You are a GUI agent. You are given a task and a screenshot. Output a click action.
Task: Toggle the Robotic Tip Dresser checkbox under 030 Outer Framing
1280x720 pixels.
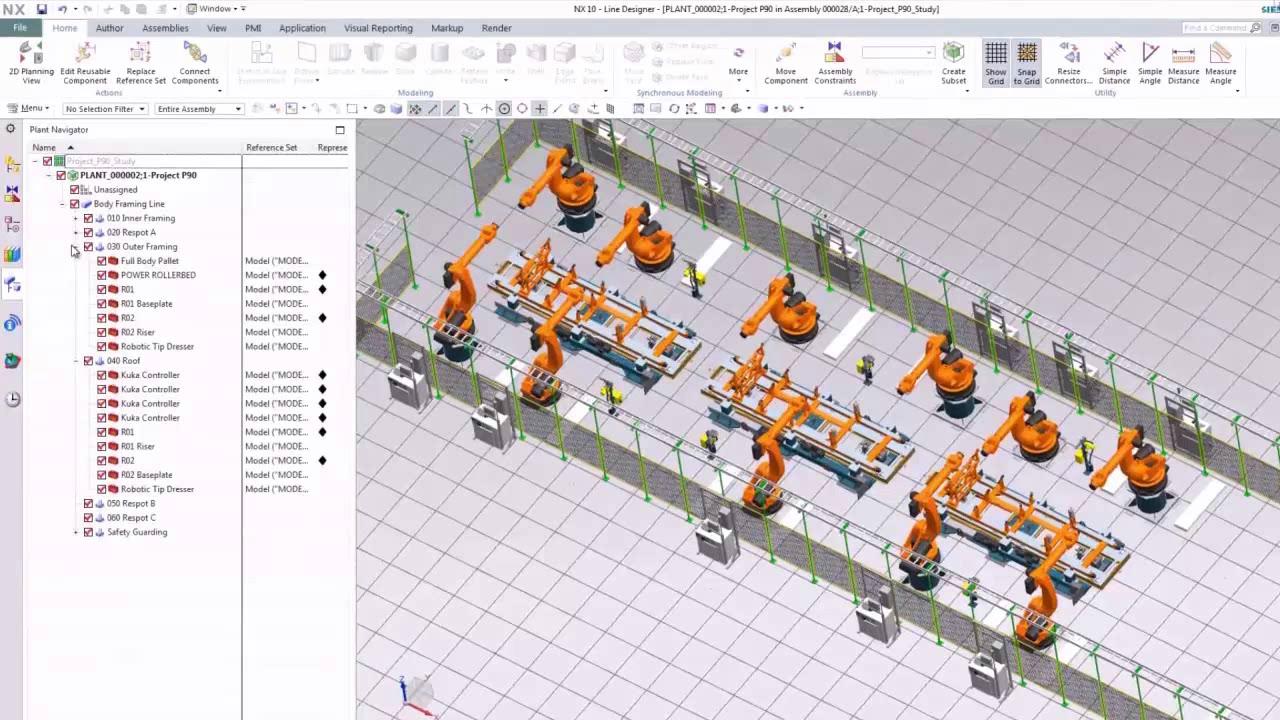101,347
